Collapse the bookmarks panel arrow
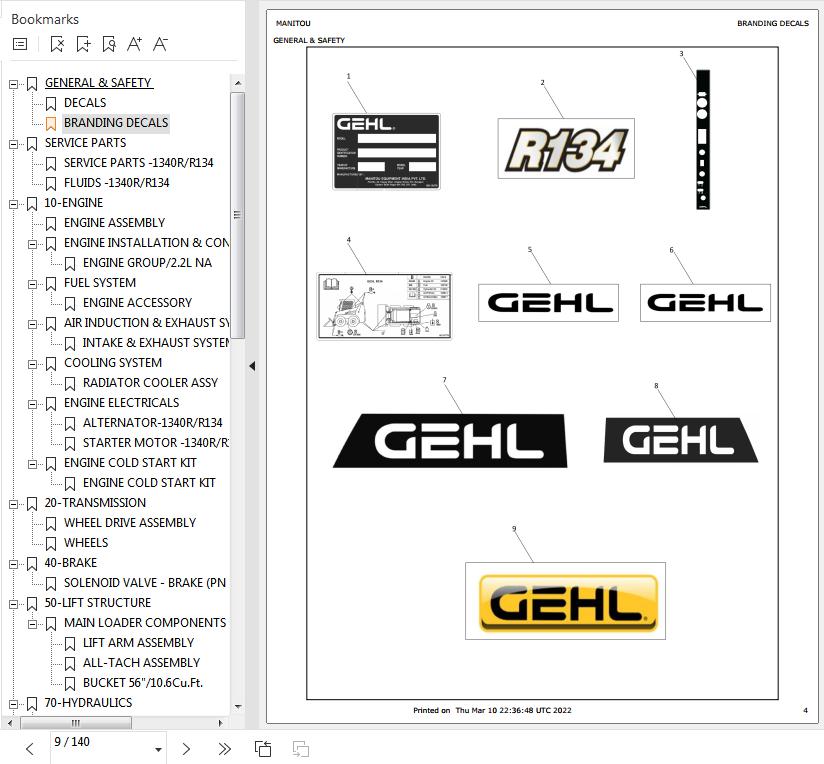 point(252,366)
